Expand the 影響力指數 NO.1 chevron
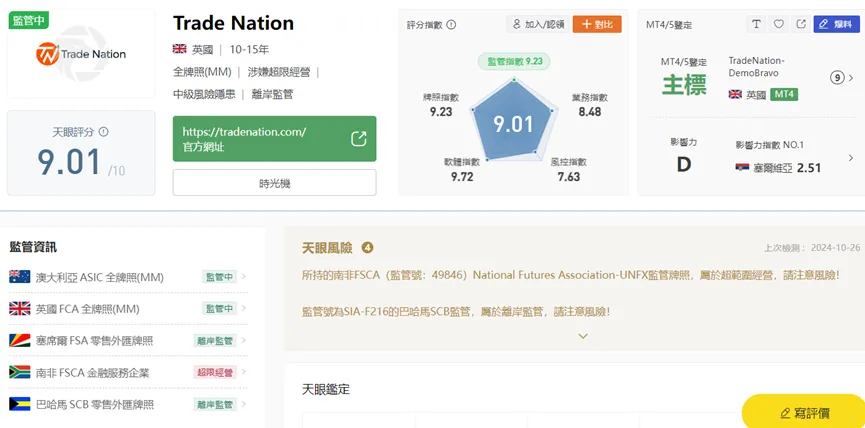Screen dimensions: 865x428 (x=851, y=158)
